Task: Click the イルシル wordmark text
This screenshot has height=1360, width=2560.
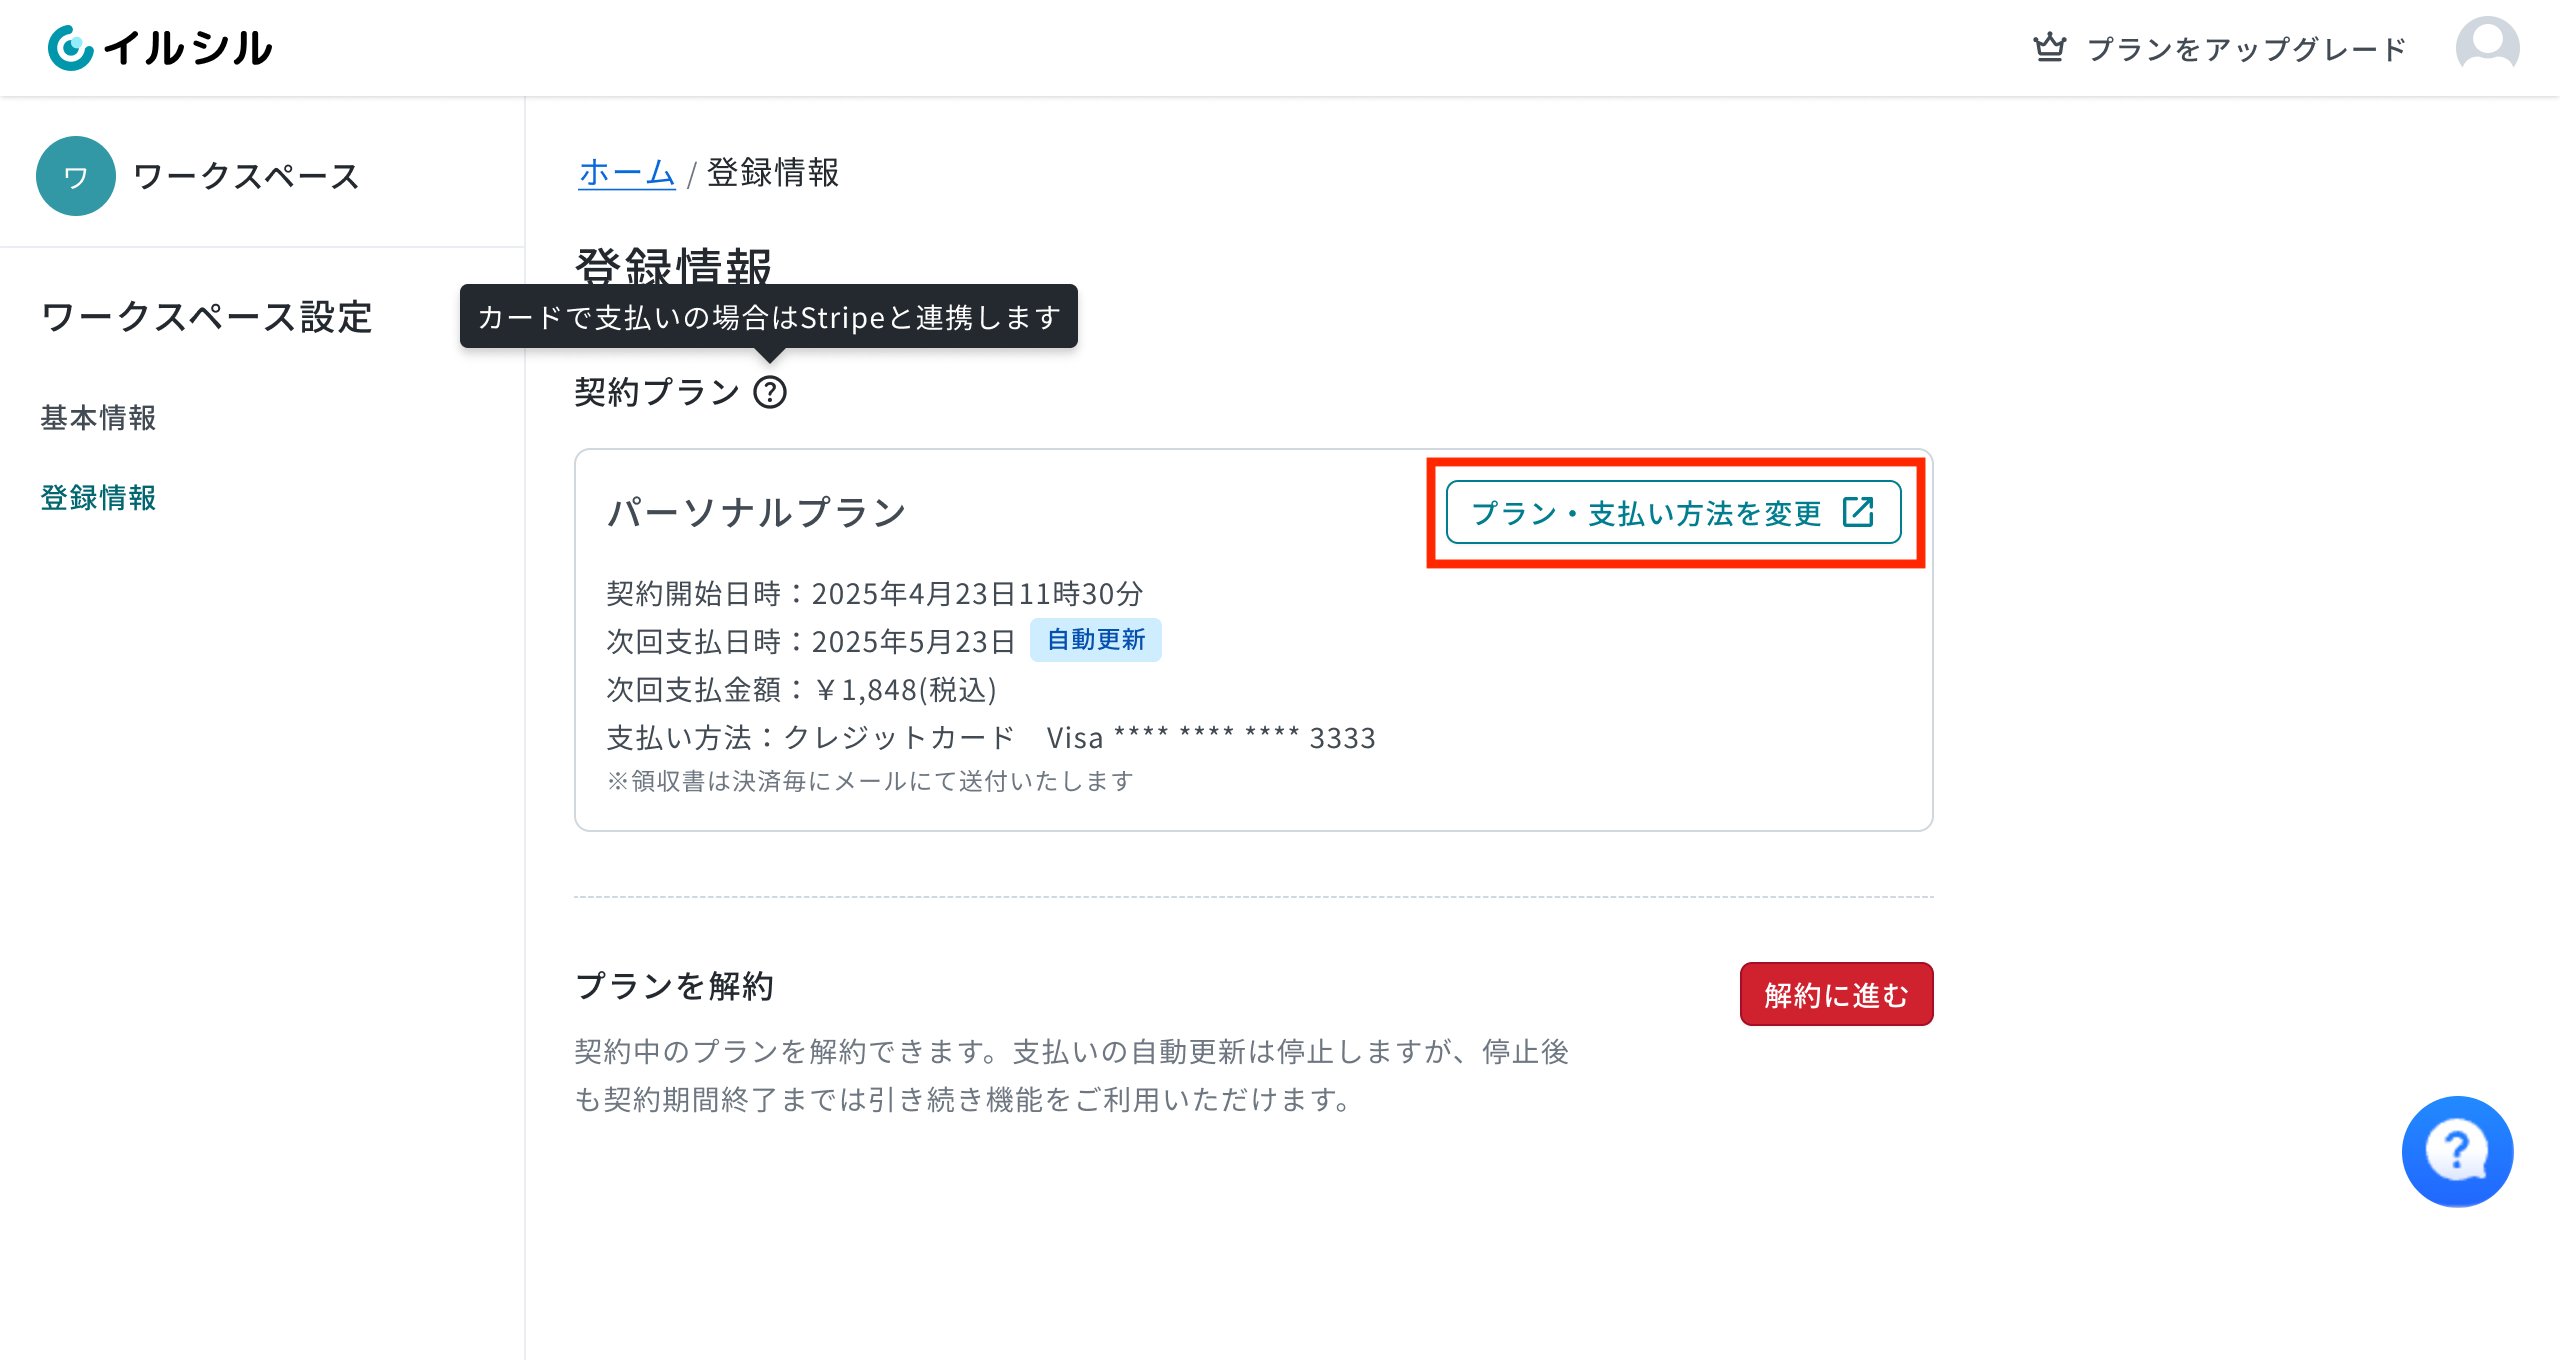Action: [188, 48]
